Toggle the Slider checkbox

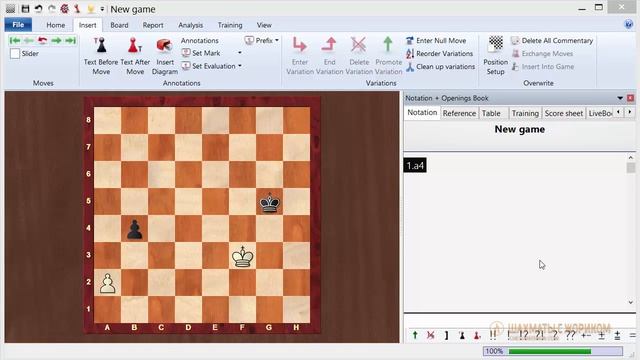(x=15, y=53)
